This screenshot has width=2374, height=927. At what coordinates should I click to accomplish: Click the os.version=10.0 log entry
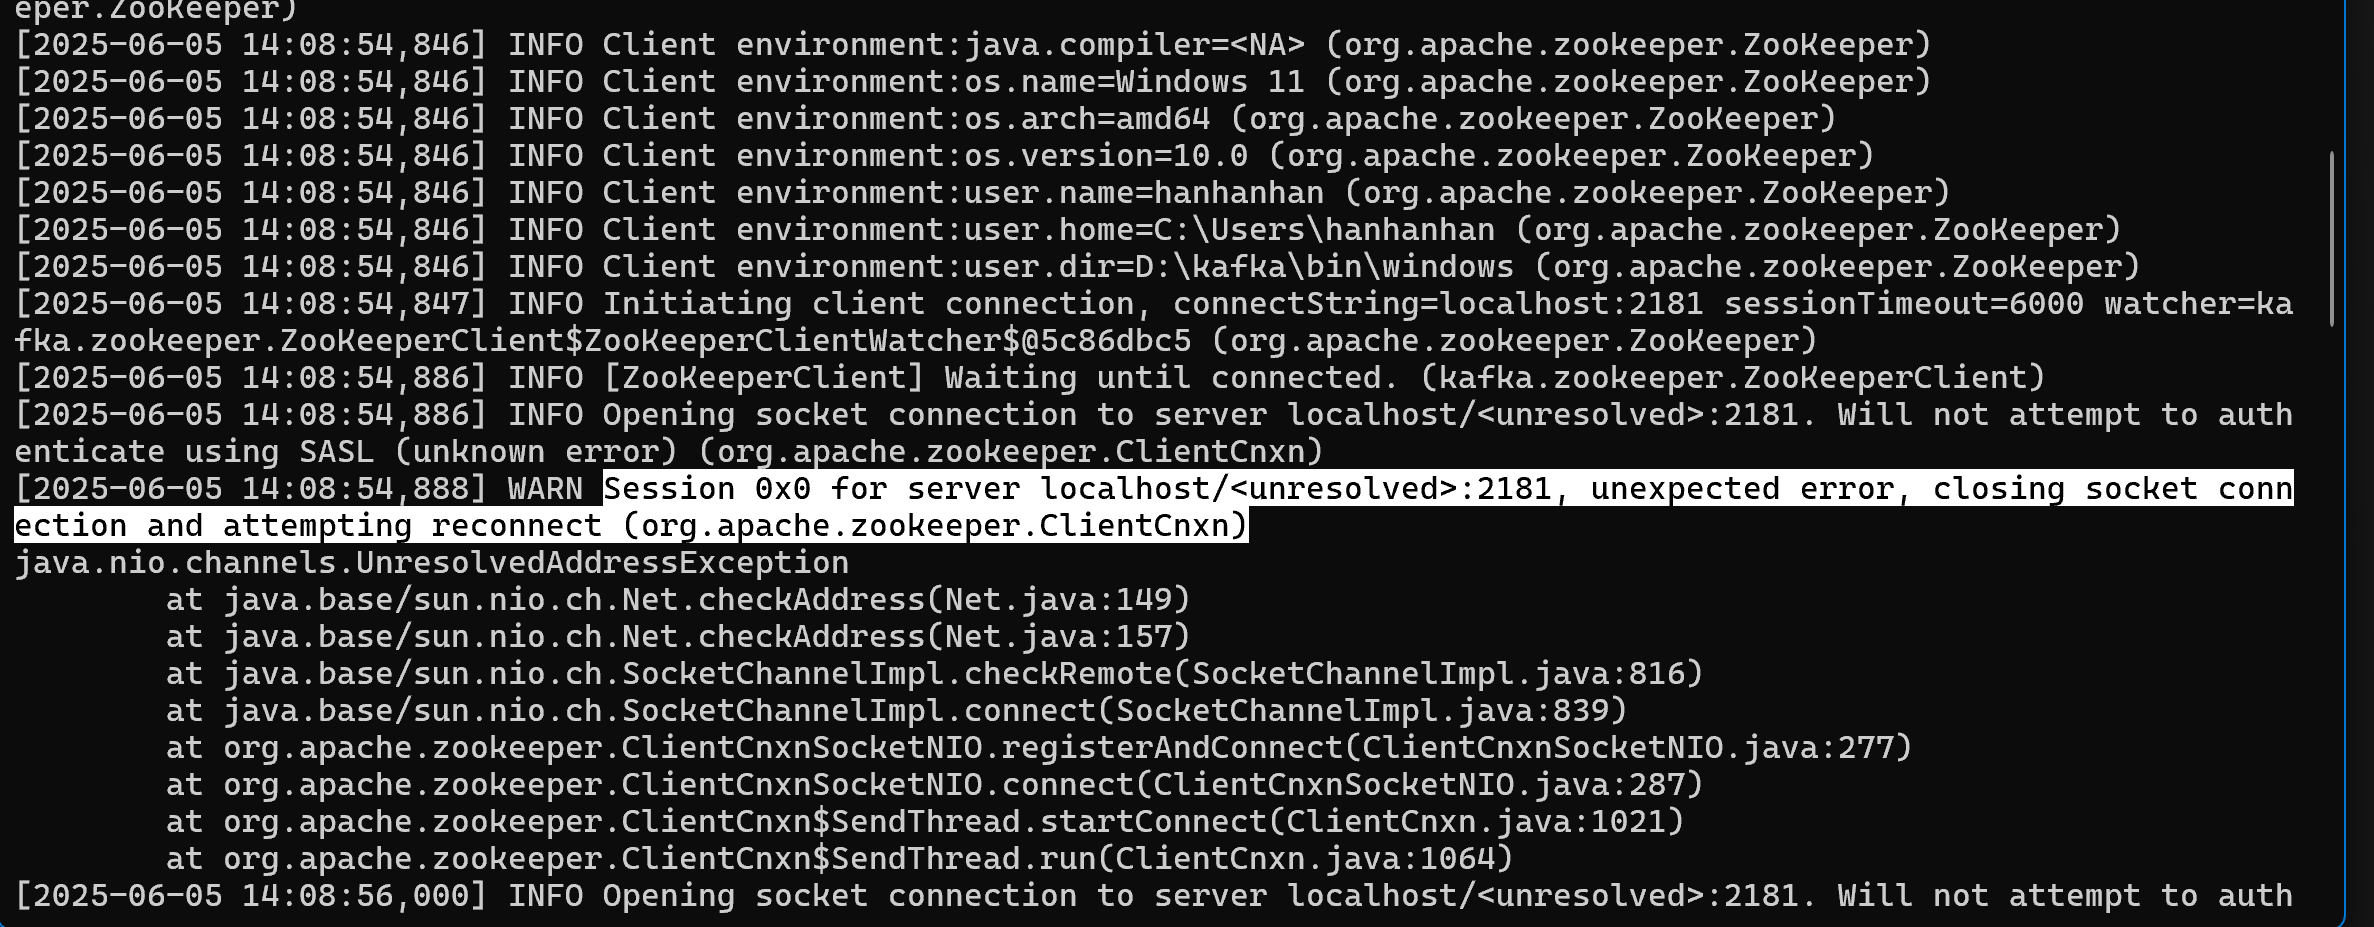(944, 156)
